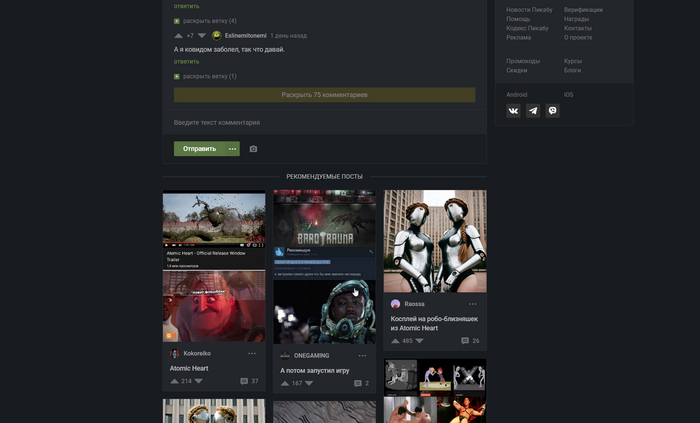700x423 pixels.
Task: Open Kokoreiko's avatar
Action: (175, 353)
